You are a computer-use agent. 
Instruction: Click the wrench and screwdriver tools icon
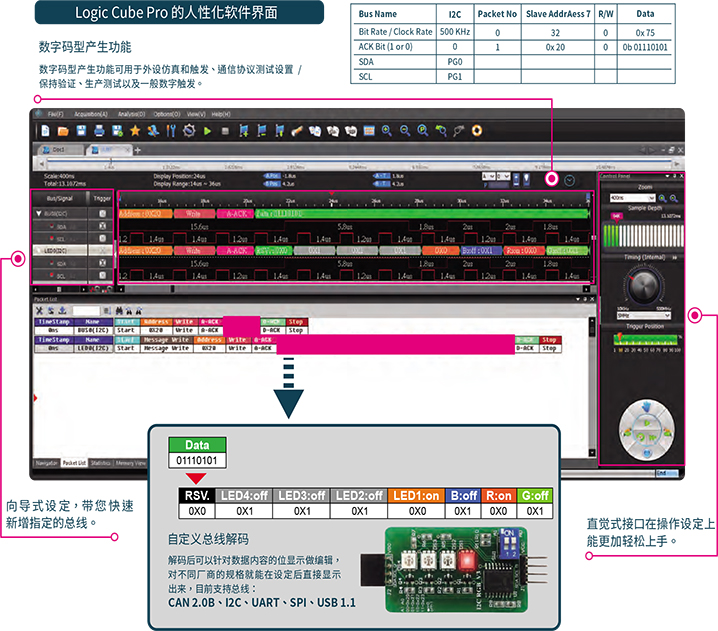click(x=171, y=131)
